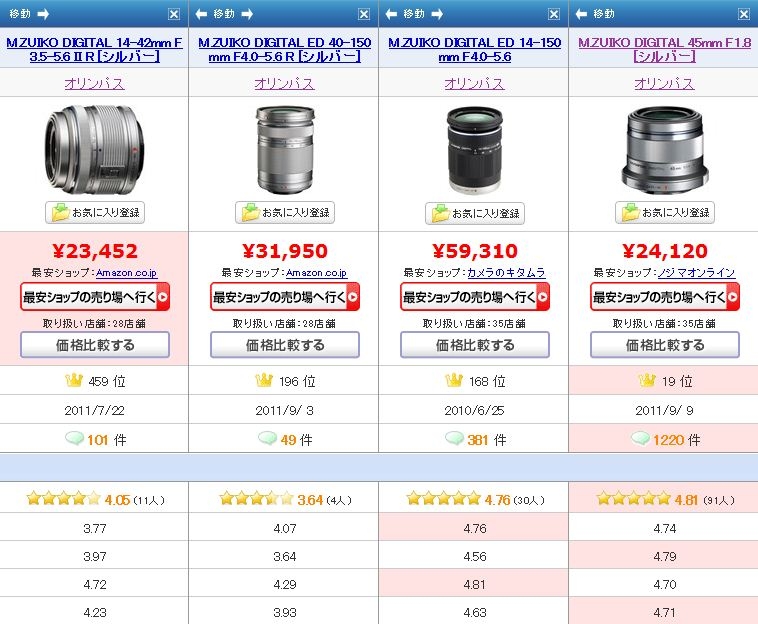Select the release date 2010/6/25
This screenshot has height=624, width=758.
click(474, 410)
